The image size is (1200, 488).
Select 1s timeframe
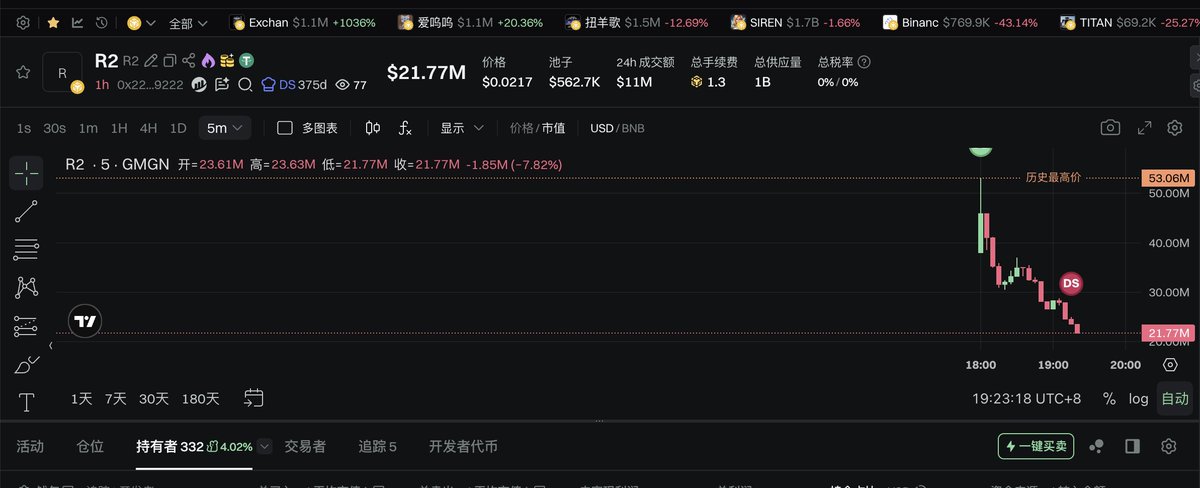[24, 128]
